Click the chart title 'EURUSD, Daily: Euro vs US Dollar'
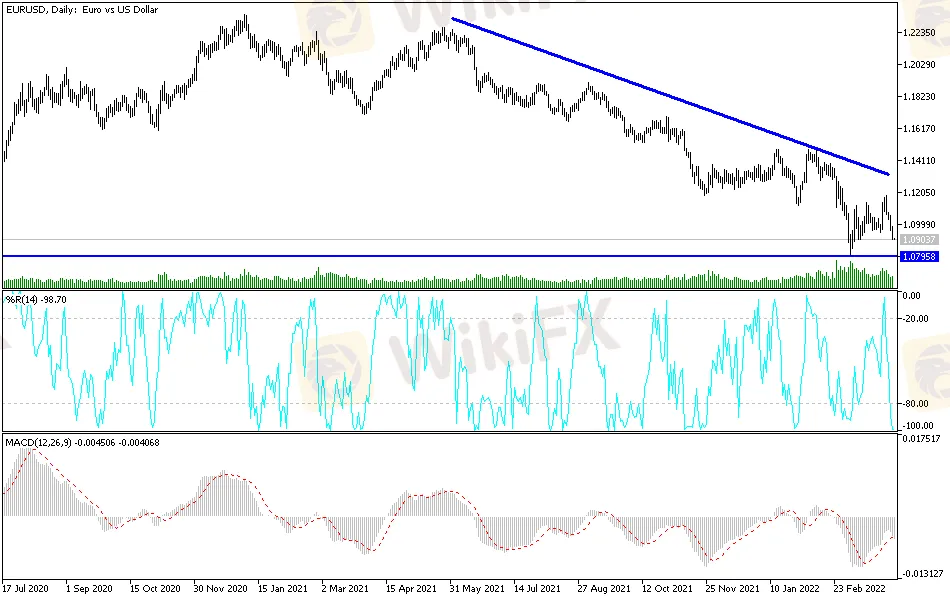950x600 pixels. pyautogui.click(x=82, y=10)
